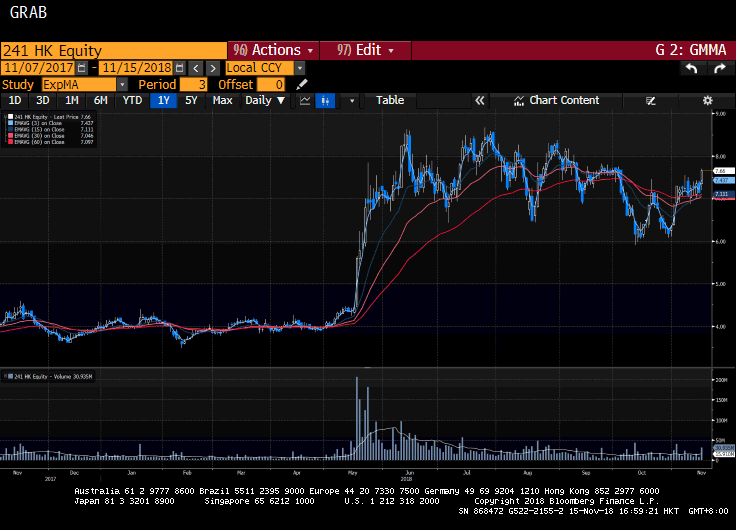This screenshot has height=530, width=736.
Task: Open the 97) Edit menu
Action: (365, 50)
